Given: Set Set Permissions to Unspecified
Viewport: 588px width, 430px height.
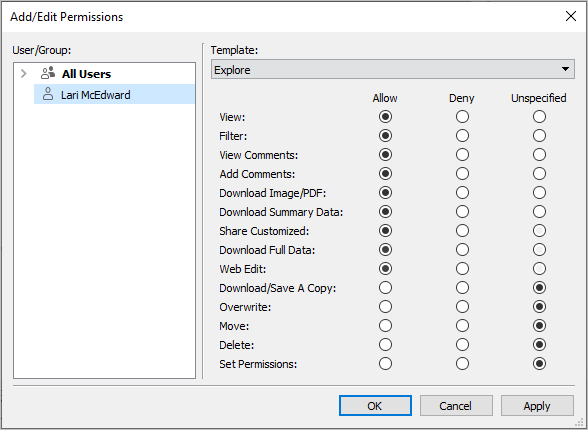Looking at the screenshot, I should tap(539, 363).
